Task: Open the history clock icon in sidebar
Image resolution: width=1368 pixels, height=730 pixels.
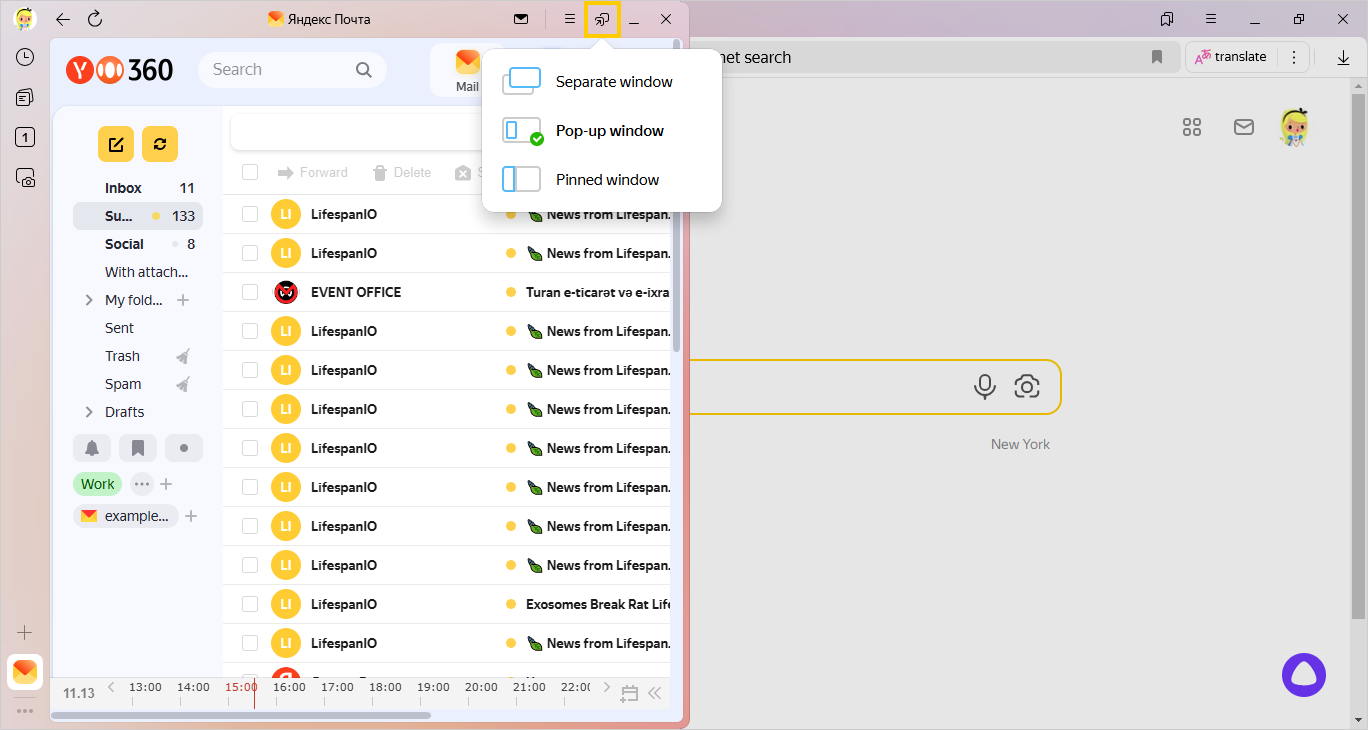Action: (25, 57)
